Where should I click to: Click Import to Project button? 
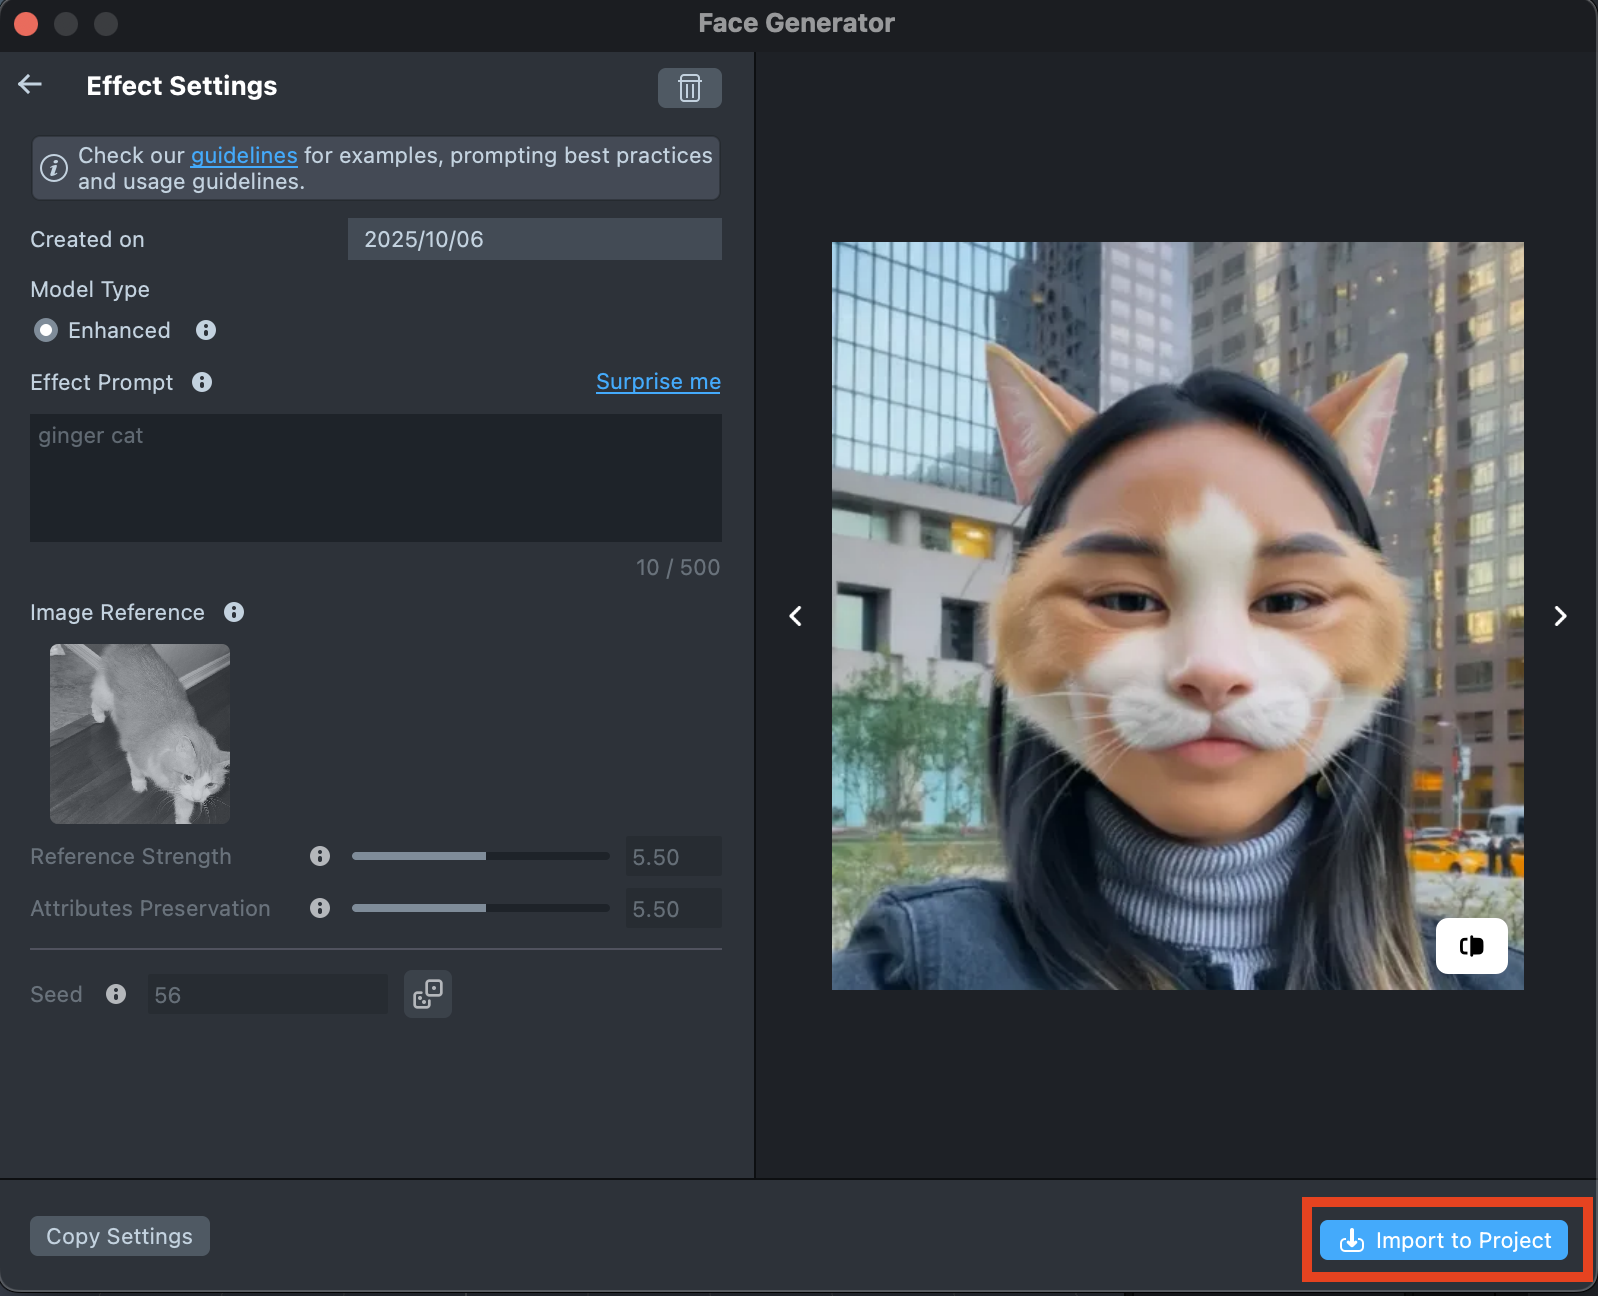click(1444, 1240)
